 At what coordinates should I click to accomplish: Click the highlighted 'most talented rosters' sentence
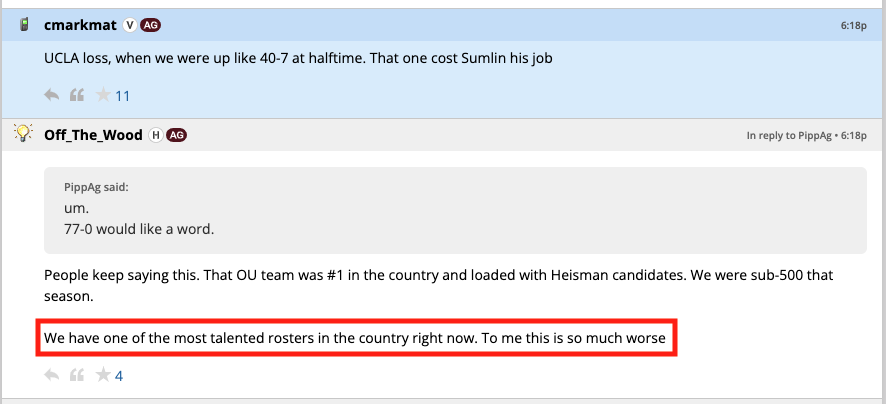coord(357,338)
